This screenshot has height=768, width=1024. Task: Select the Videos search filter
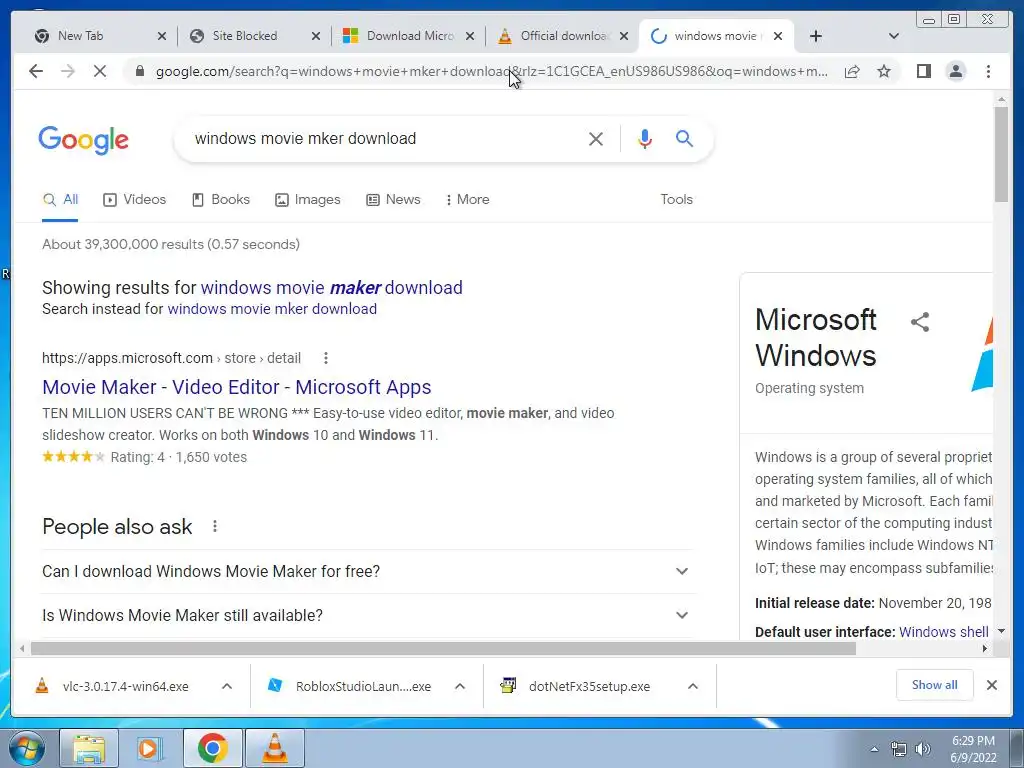(135, 200)
